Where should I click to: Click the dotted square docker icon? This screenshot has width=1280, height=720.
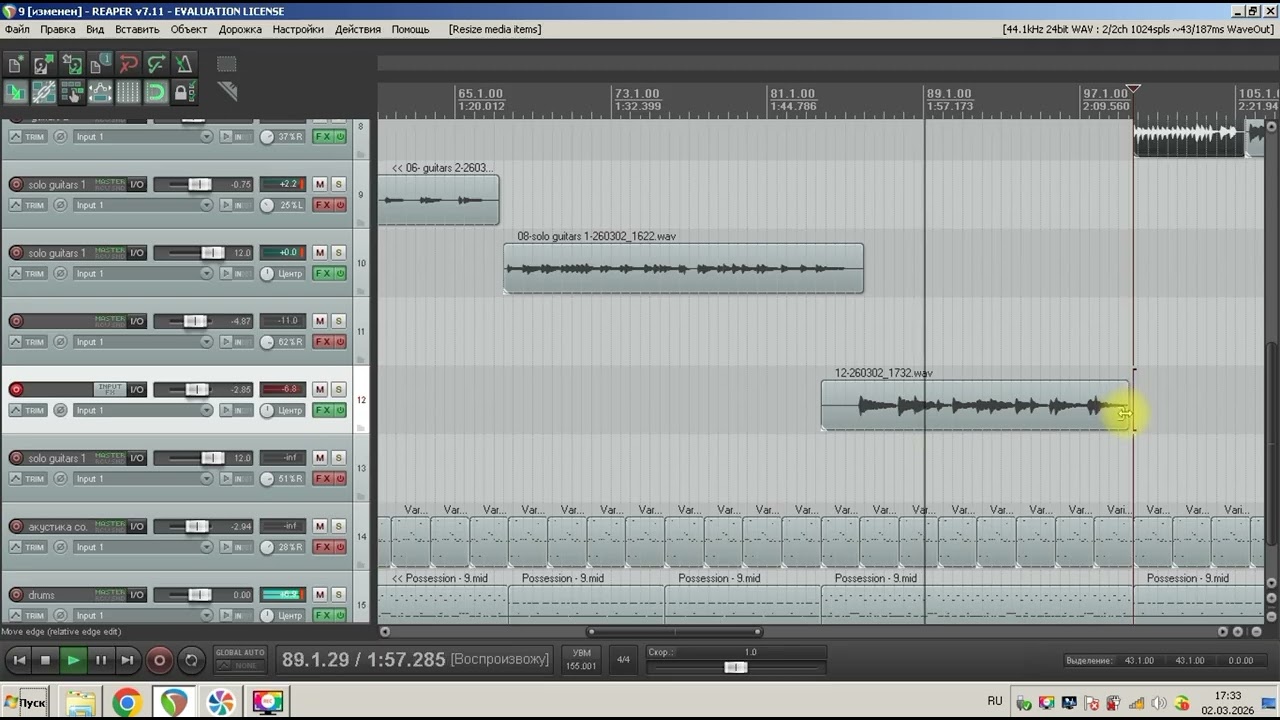click(x=227, y=65)
